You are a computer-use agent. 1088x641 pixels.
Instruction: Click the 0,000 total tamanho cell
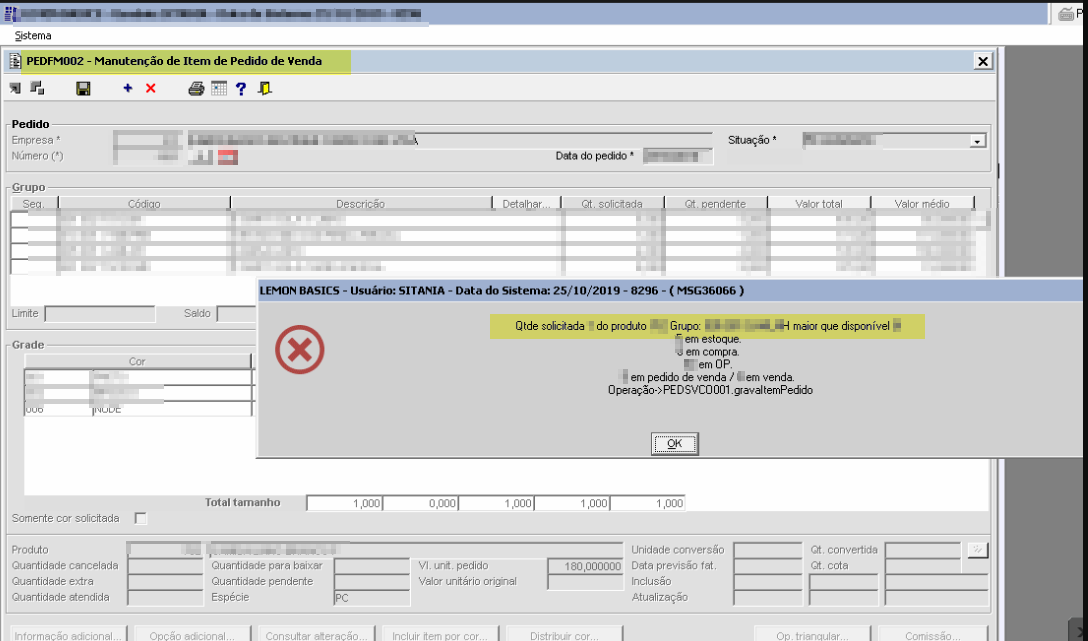pos(420,504)
